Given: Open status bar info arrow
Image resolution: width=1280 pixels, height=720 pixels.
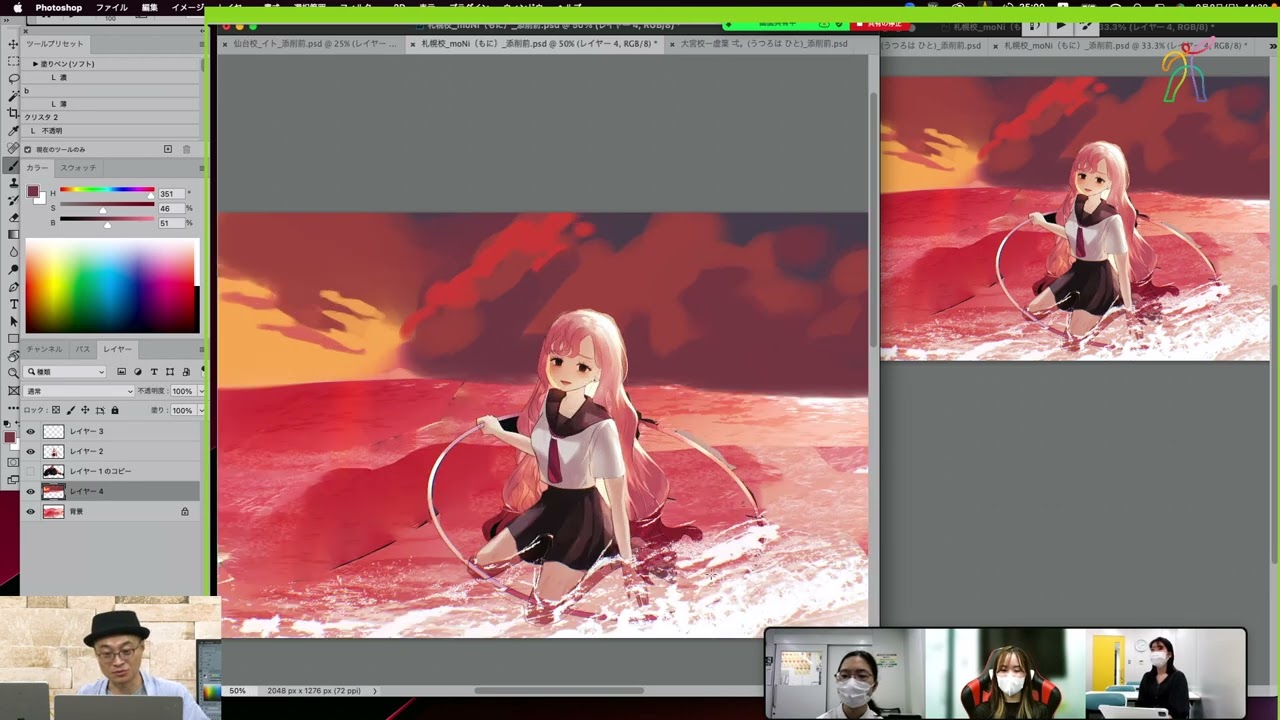Looking at the screenshot, I should click(x=375, y=691).
